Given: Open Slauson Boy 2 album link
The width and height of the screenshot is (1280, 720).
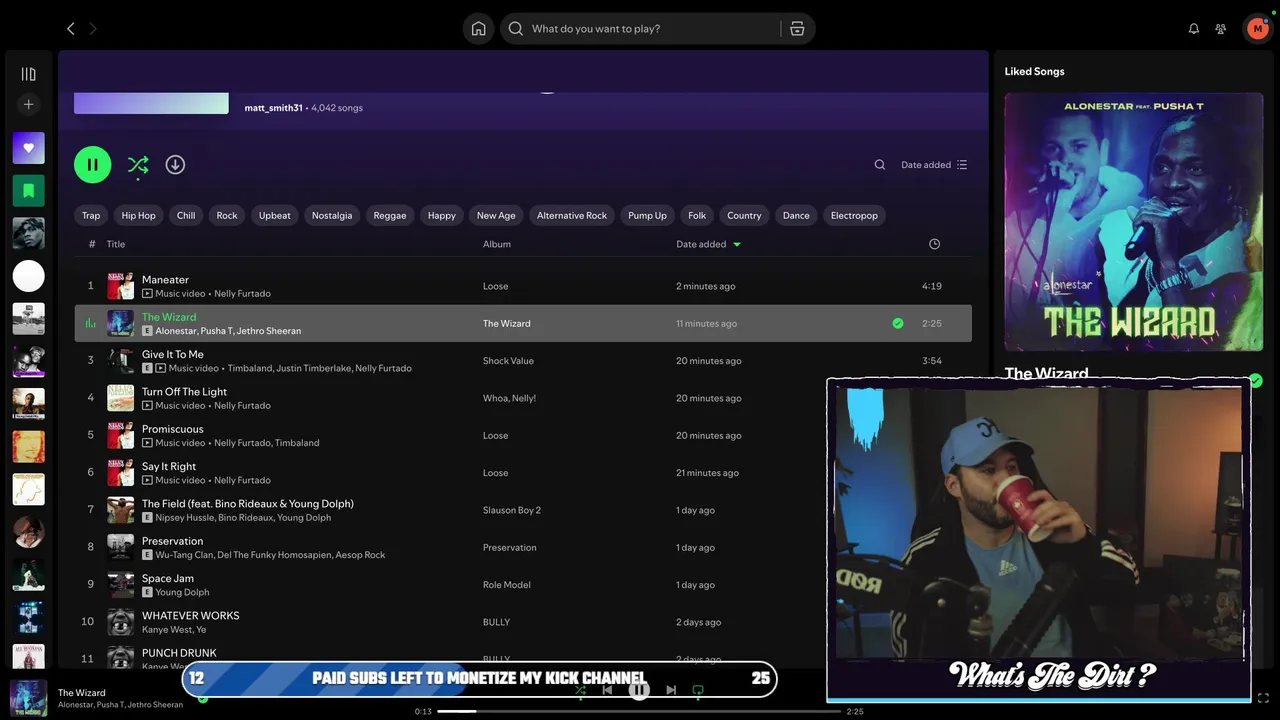Looking at the screenshot, I should coord(512,510).
